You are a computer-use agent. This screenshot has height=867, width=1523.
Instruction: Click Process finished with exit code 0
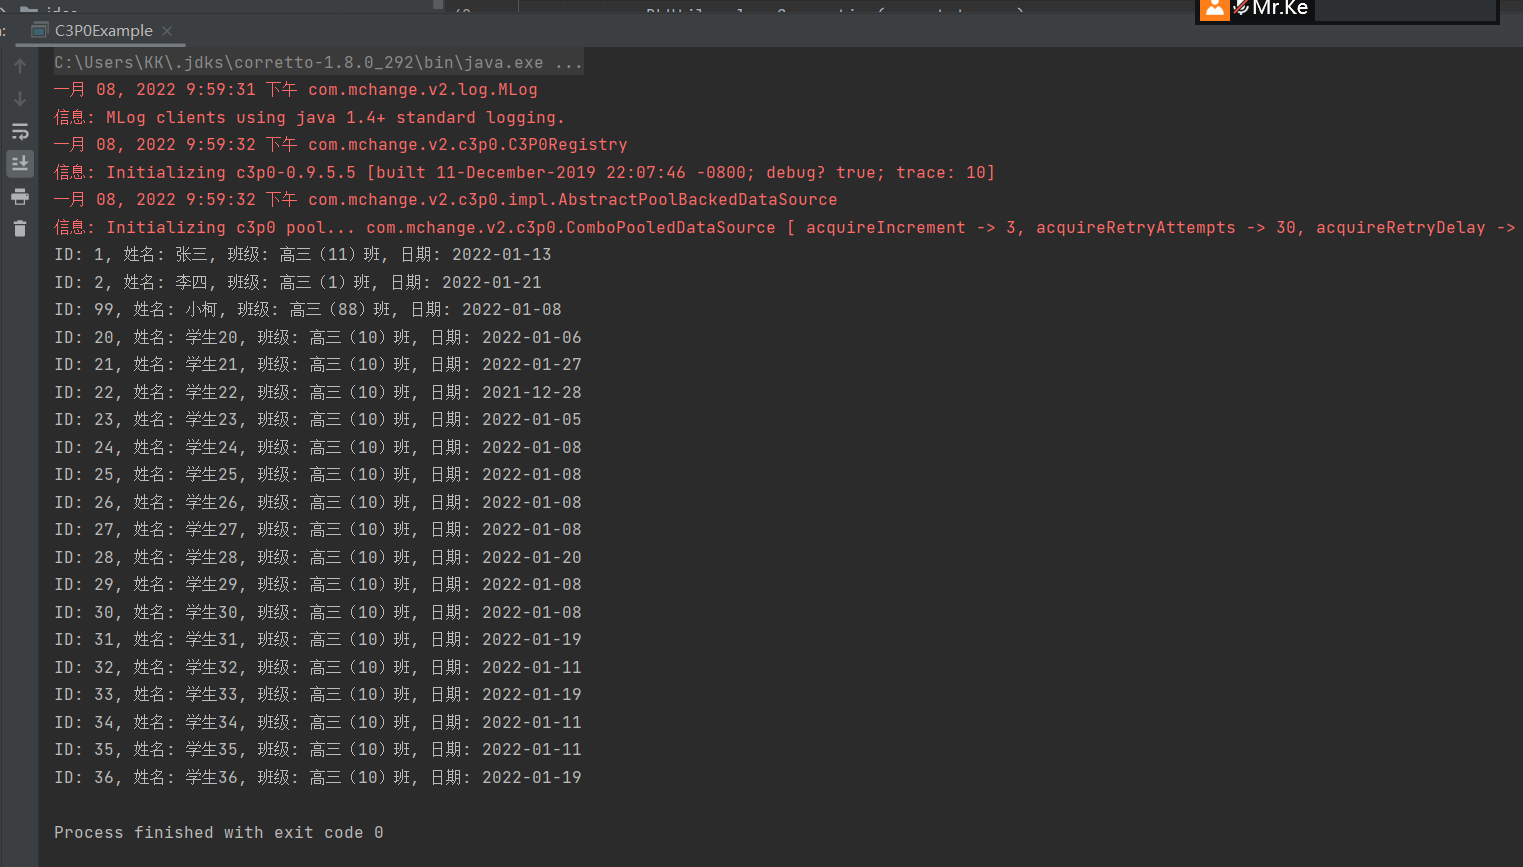219,832
